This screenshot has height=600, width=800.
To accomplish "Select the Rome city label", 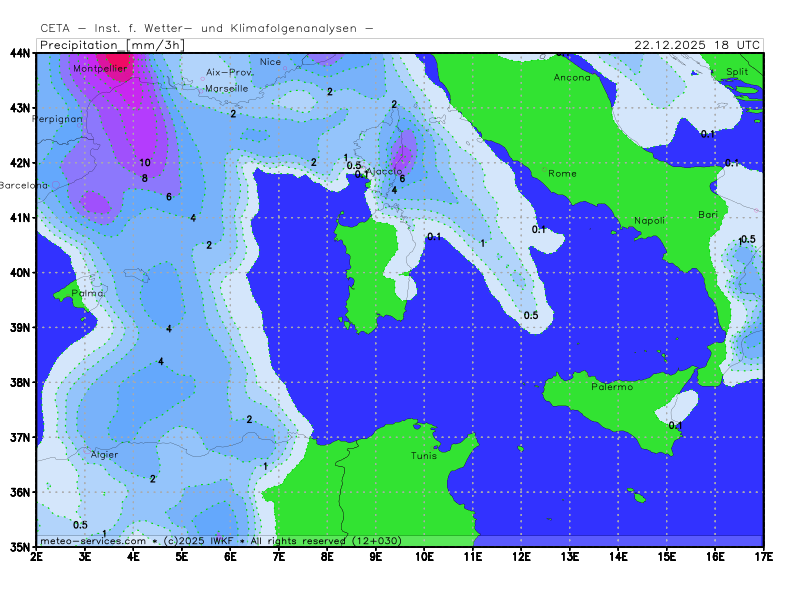I will pos(562,174).
